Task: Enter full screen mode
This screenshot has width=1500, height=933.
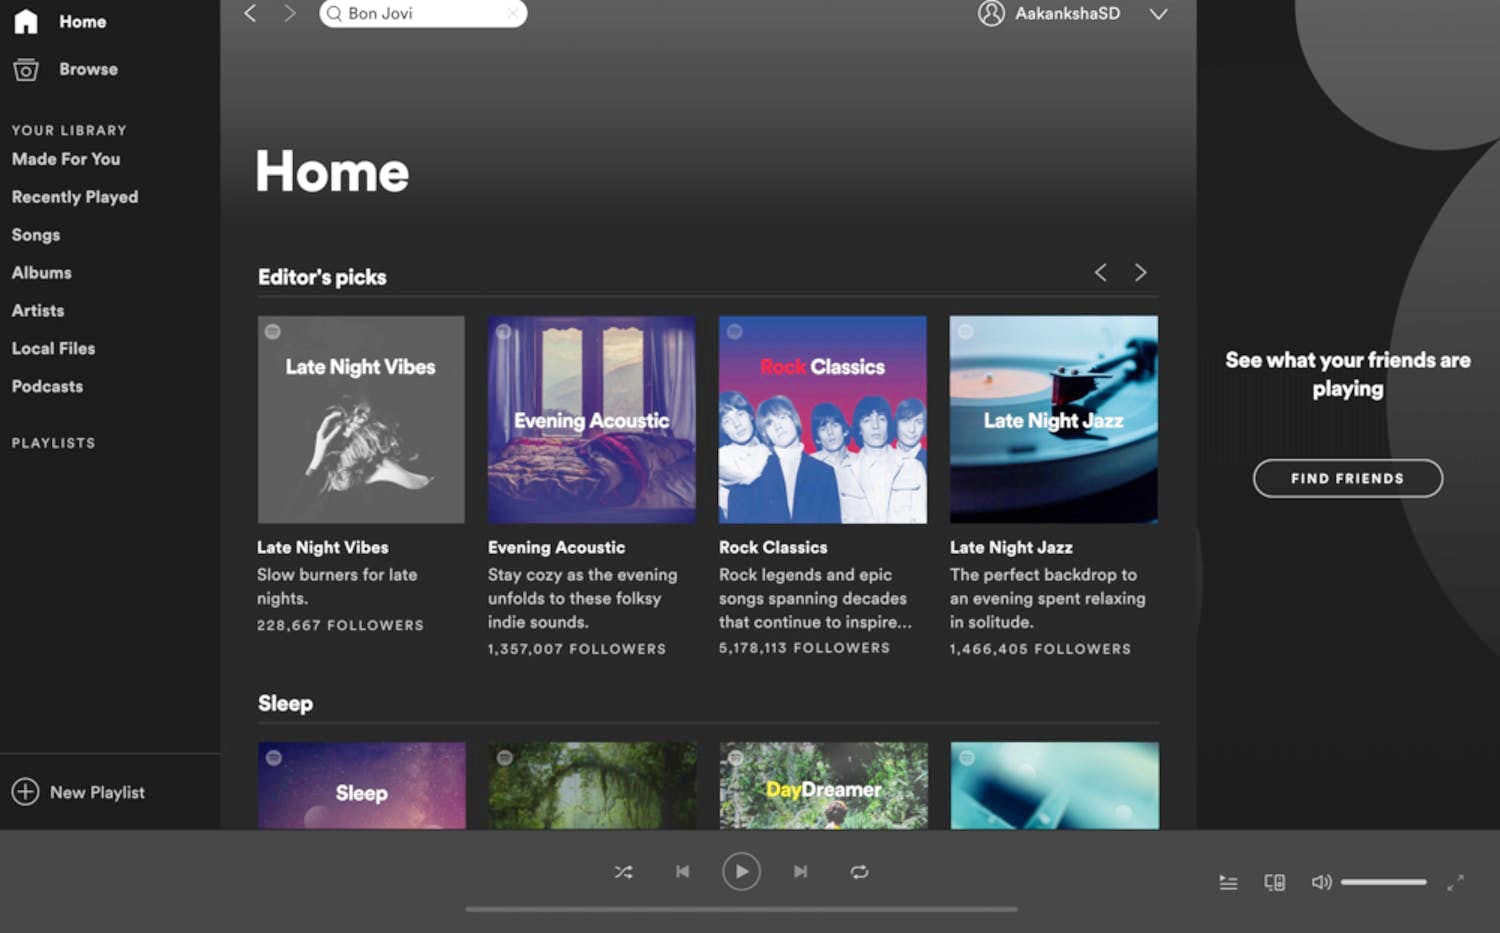Action: pos(1455,882)
